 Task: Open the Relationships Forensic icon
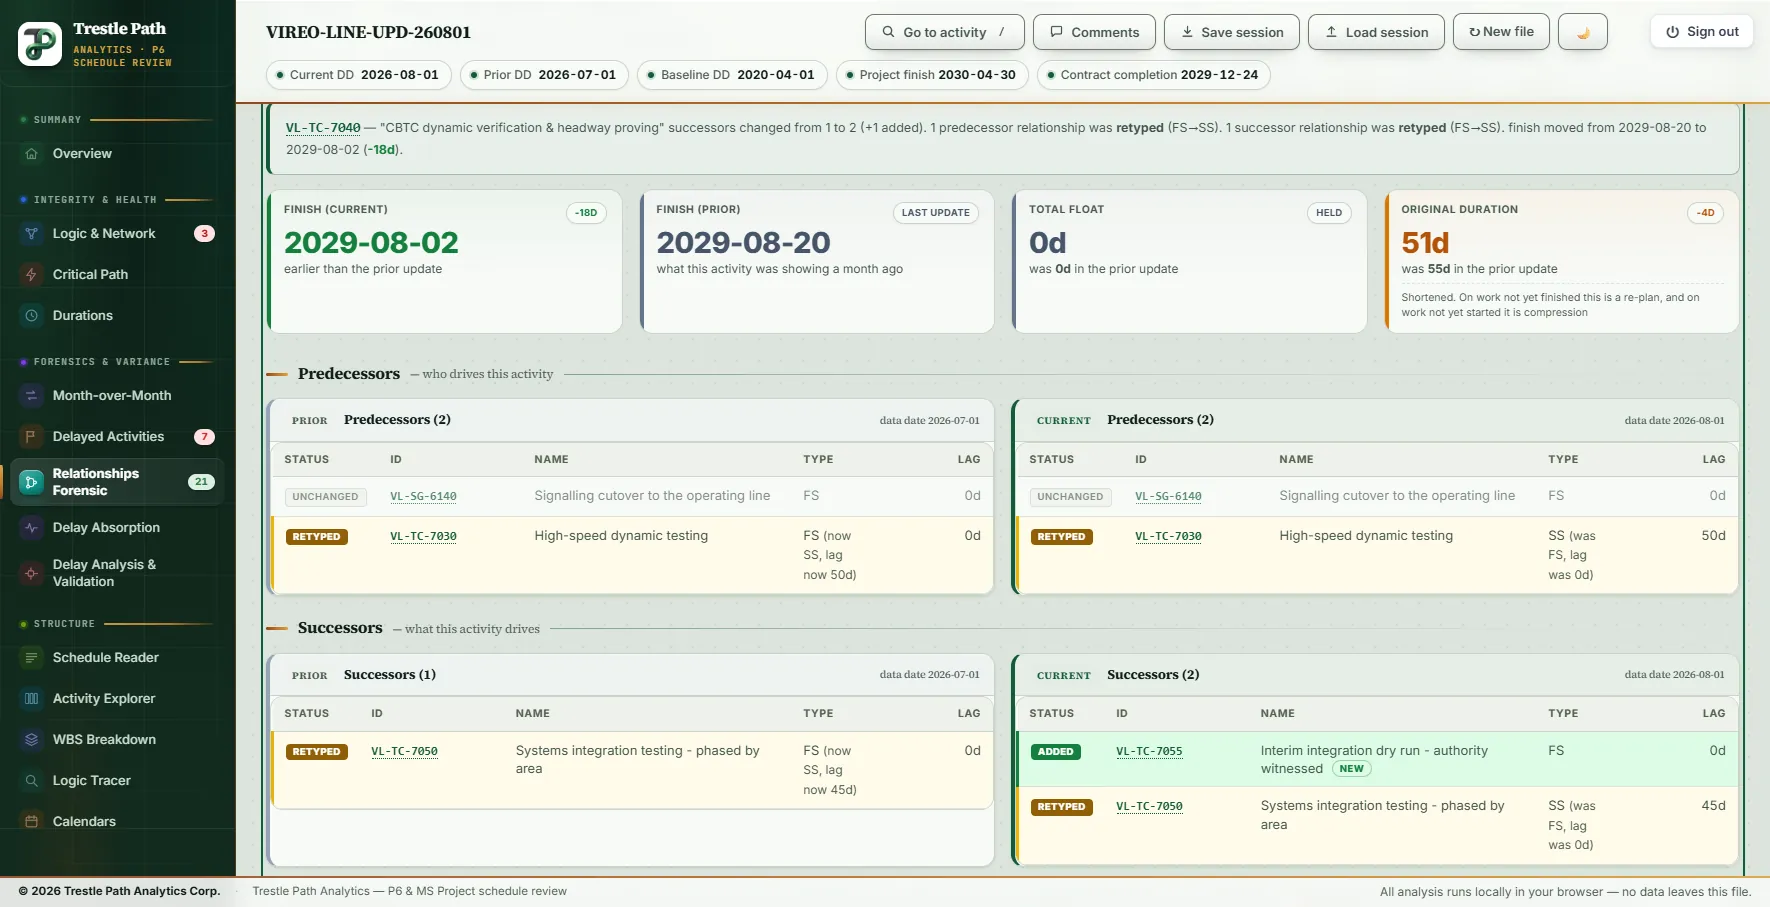(31, 482)
